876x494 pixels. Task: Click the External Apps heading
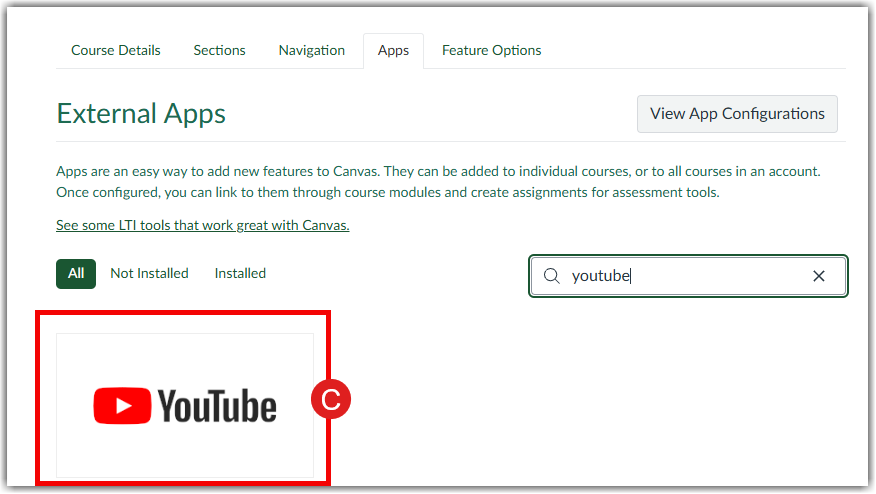[141, 113]
